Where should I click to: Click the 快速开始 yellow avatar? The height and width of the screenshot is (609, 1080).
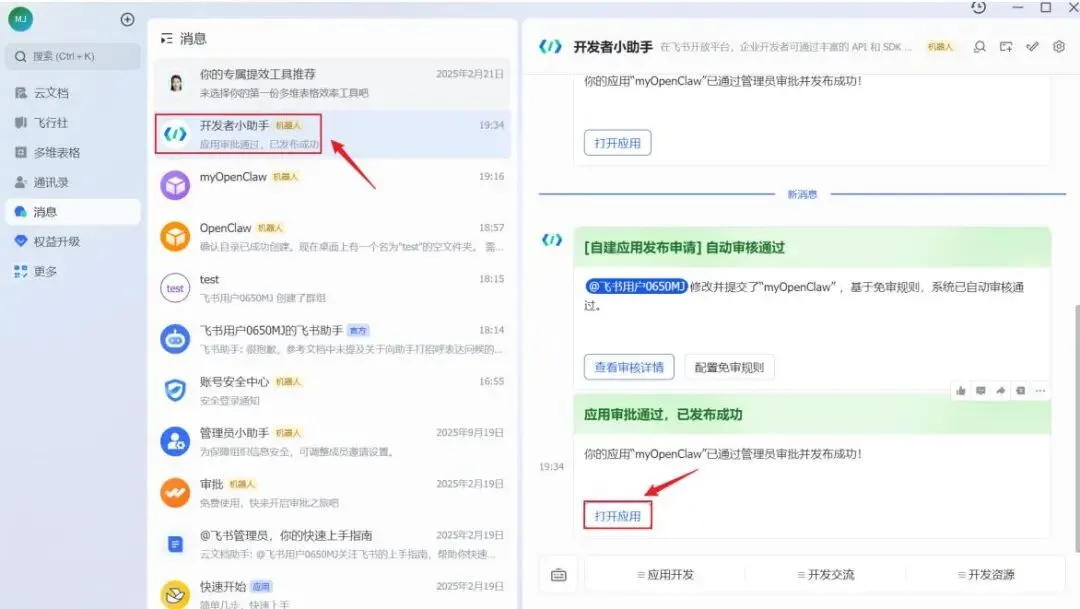coord(175,594)
